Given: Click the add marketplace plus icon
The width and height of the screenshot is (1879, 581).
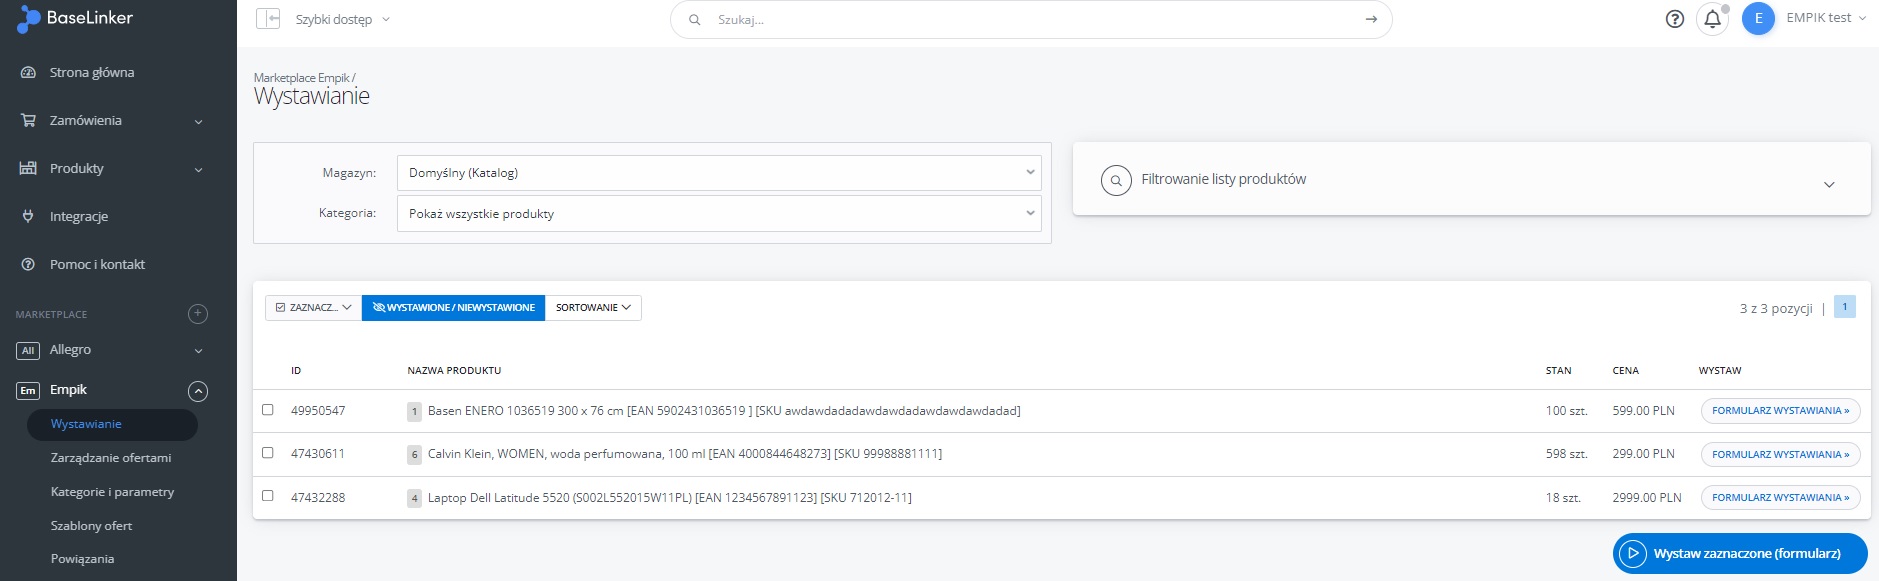Looking at the screenshot, I should point(198,314).
